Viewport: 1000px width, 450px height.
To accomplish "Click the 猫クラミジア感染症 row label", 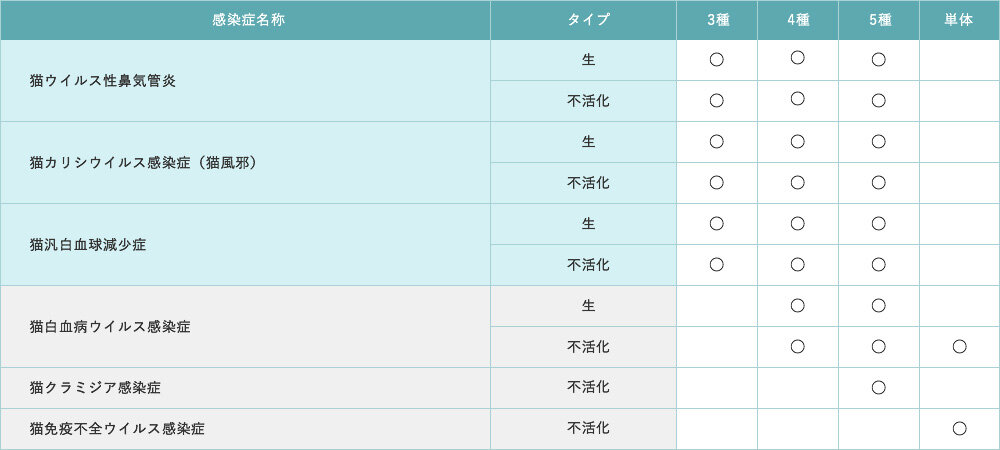I will coord(95,387).
